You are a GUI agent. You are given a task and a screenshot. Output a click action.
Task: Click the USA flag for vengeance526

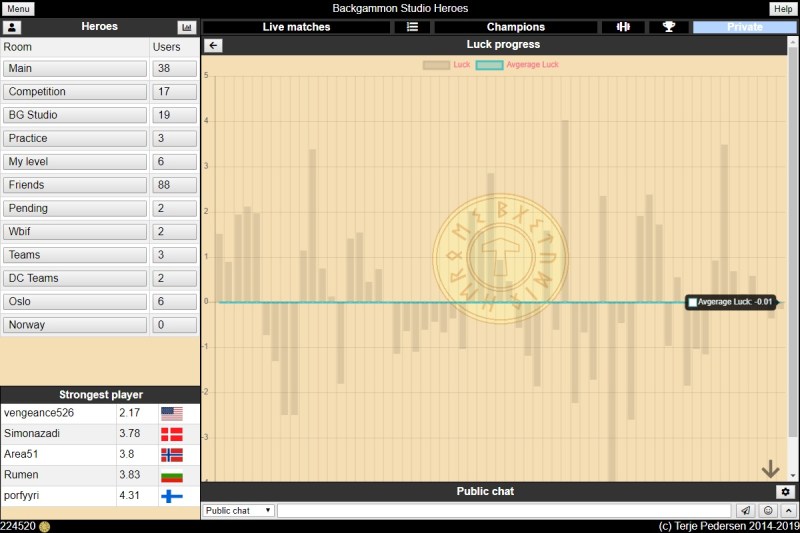coord(172,414)
